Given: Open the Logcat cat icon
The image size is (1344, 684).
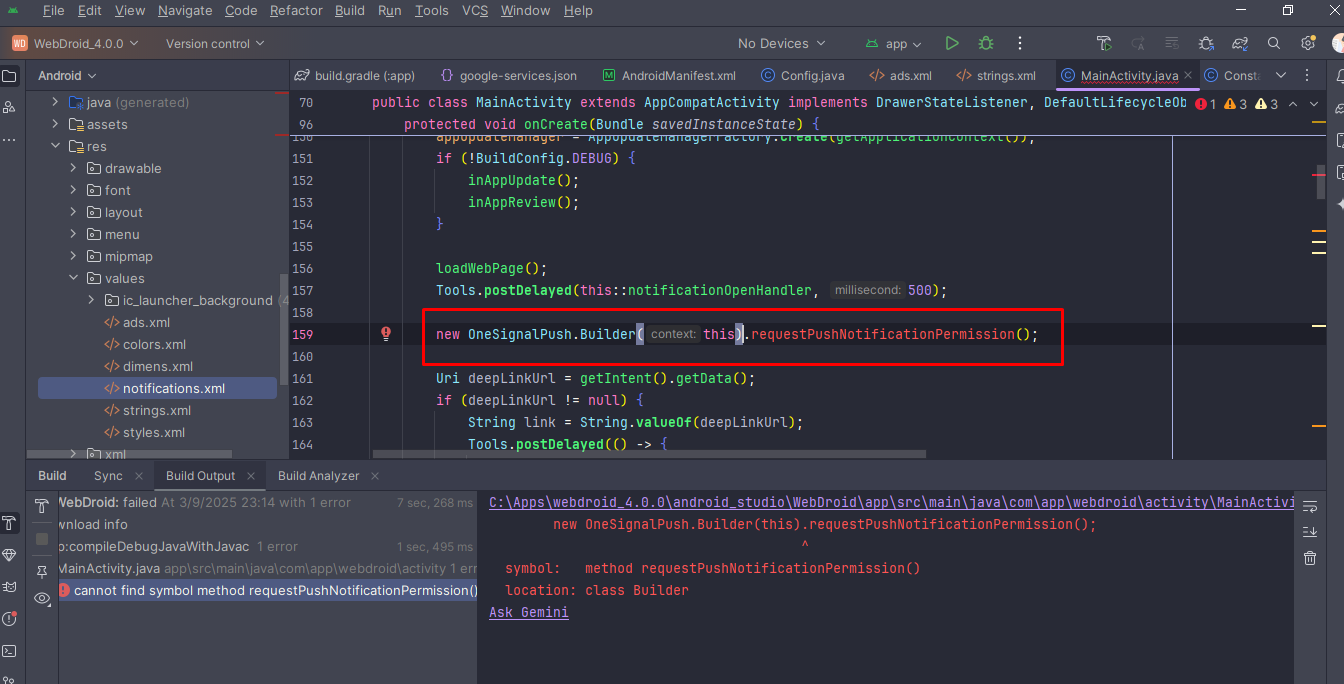Looking at the screenshot, I should (x=10, y=587).
